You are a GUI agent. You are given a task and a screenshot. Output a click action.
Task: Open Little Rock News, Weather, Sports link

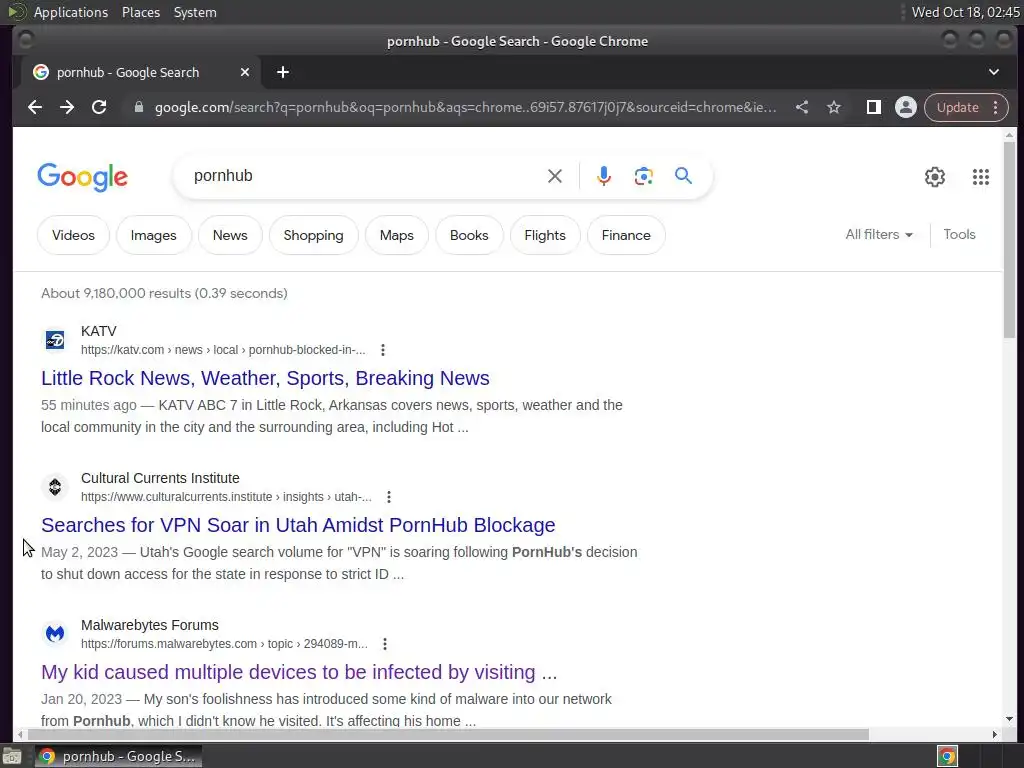[x=265, y=378]
